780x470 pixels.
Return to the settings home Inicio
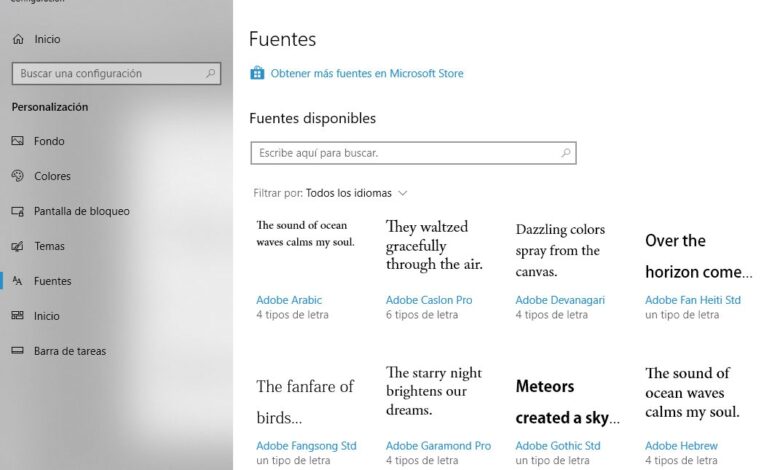[x=47, y=39]
